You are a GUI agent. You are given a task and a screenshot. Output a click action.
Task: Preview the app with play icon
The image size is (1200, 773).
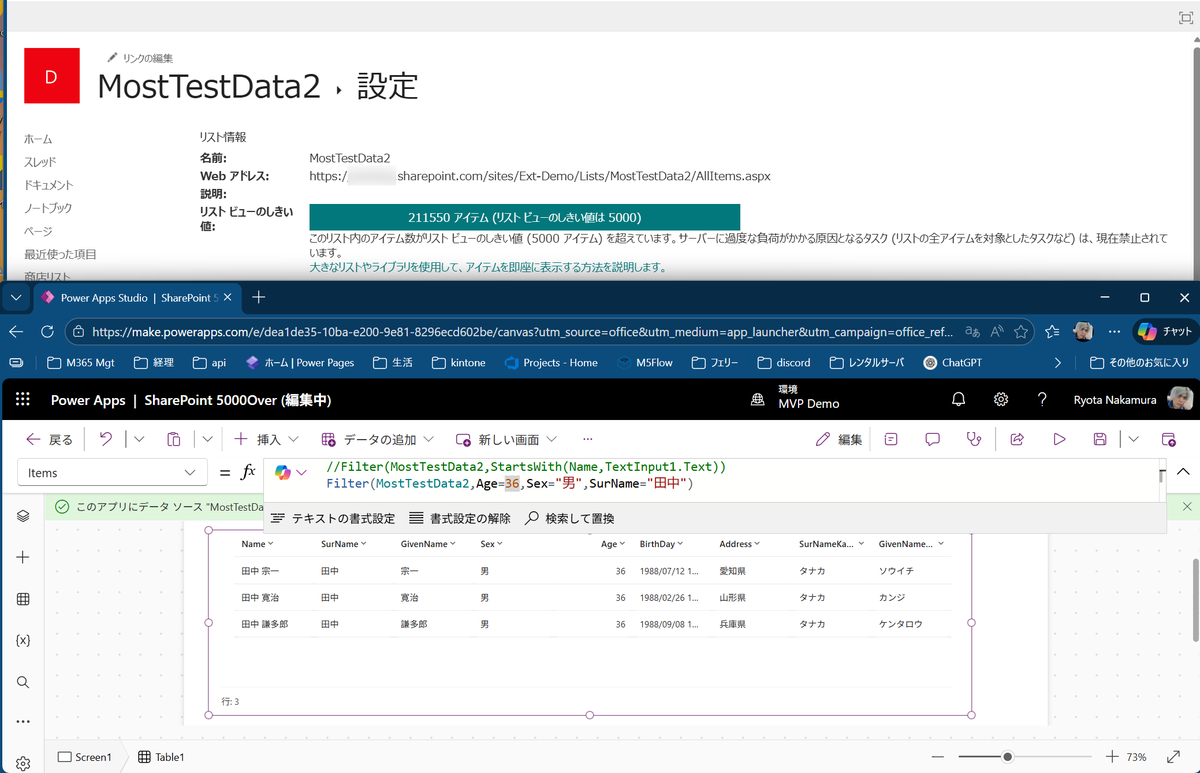1059,439
